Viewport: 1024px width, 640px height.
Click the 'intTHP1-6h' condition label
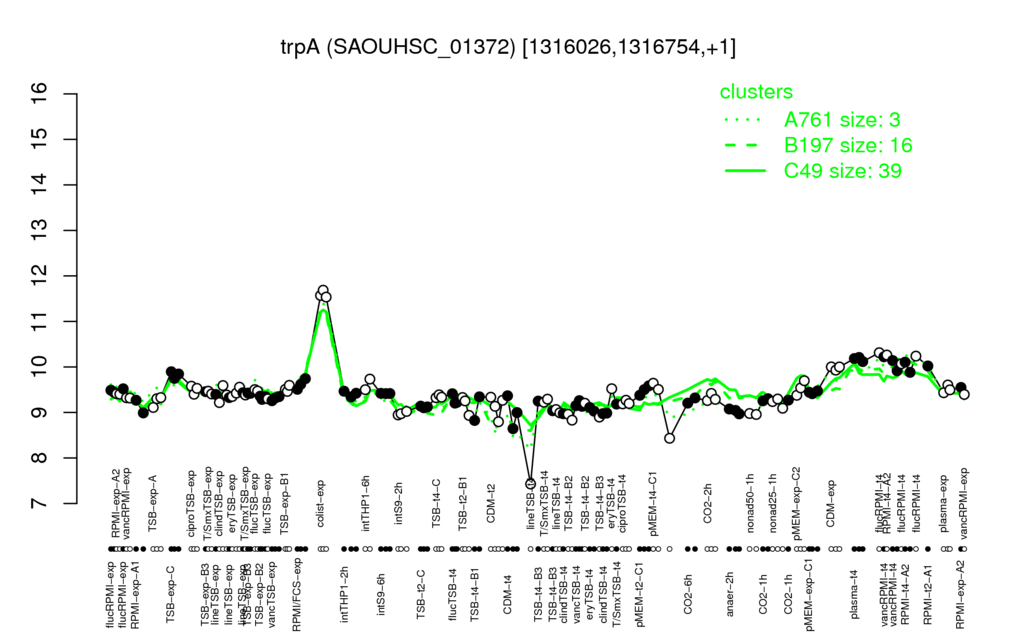pos(366,502)
